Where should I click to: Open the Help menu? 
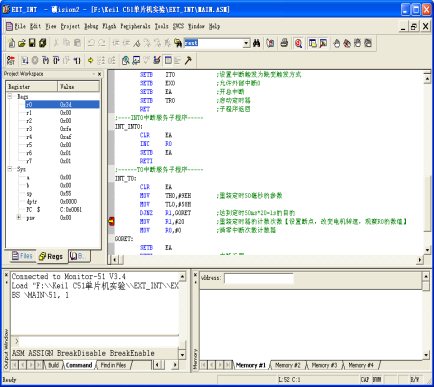(214, 26)
